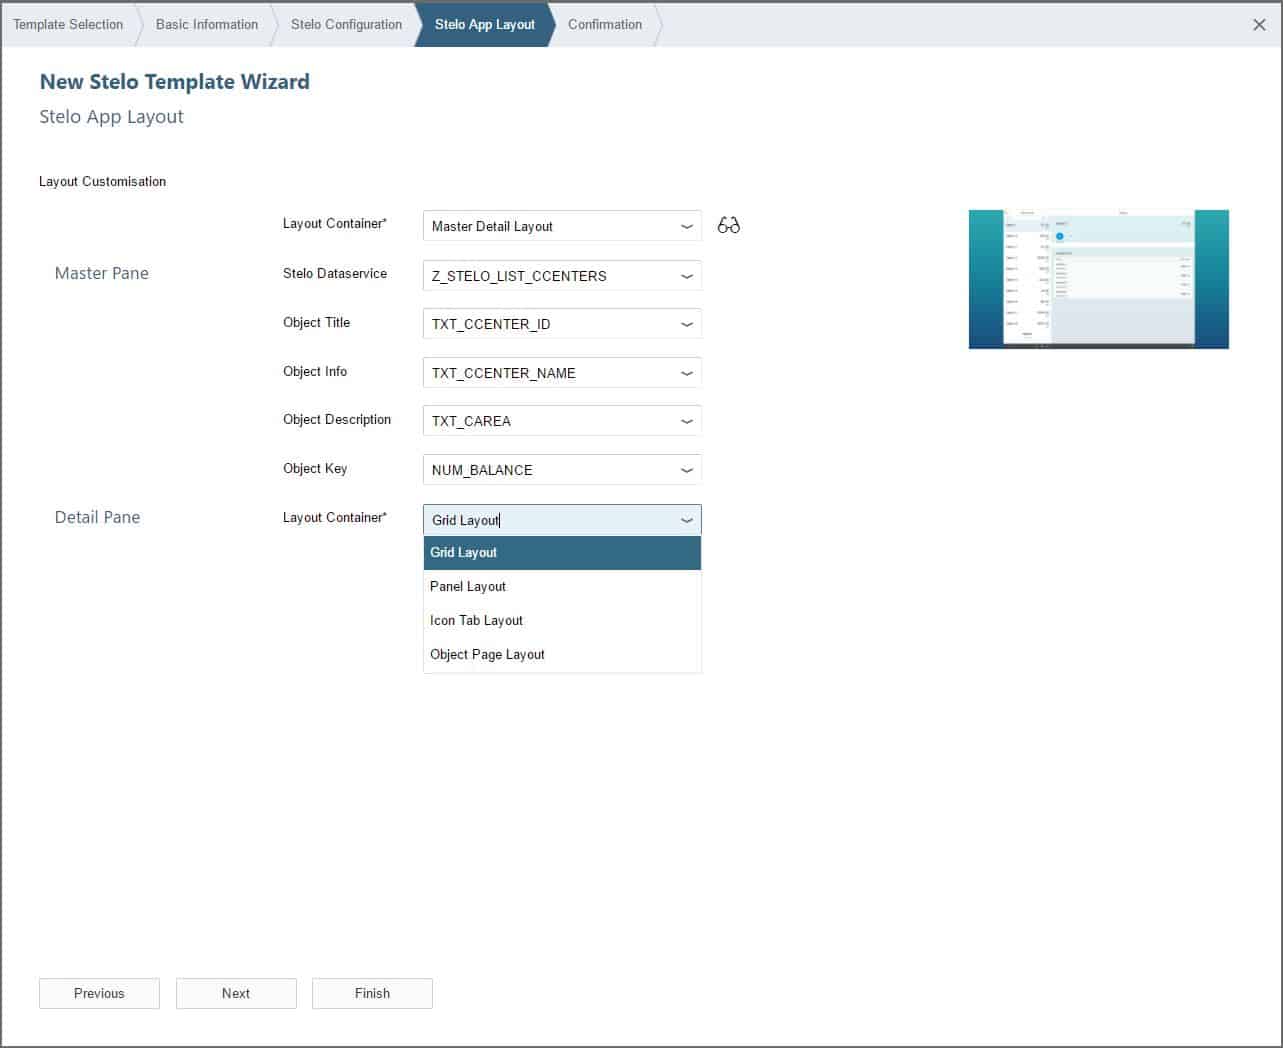Open the Object Info dropdown arrow

click(686, 373)
